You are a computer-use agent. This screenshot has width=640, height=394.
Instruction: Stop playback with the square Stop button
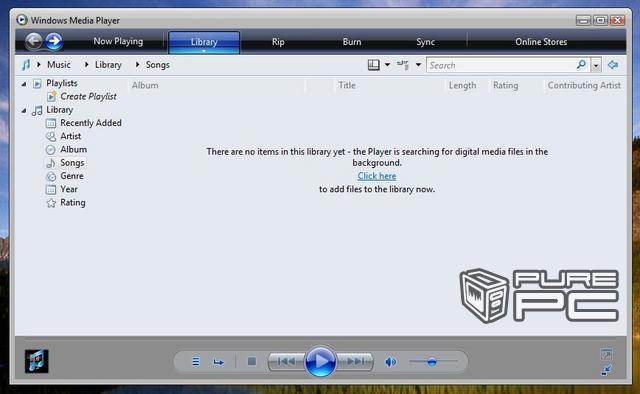[x=252, y=361]
